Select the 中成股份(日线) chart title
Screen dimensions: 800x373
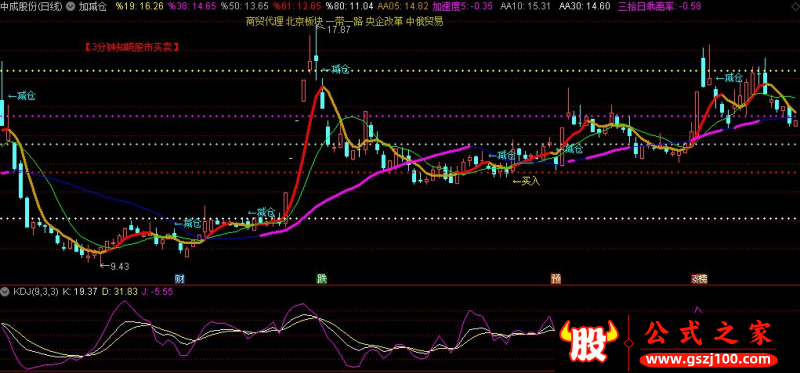[x=32, y=7]
